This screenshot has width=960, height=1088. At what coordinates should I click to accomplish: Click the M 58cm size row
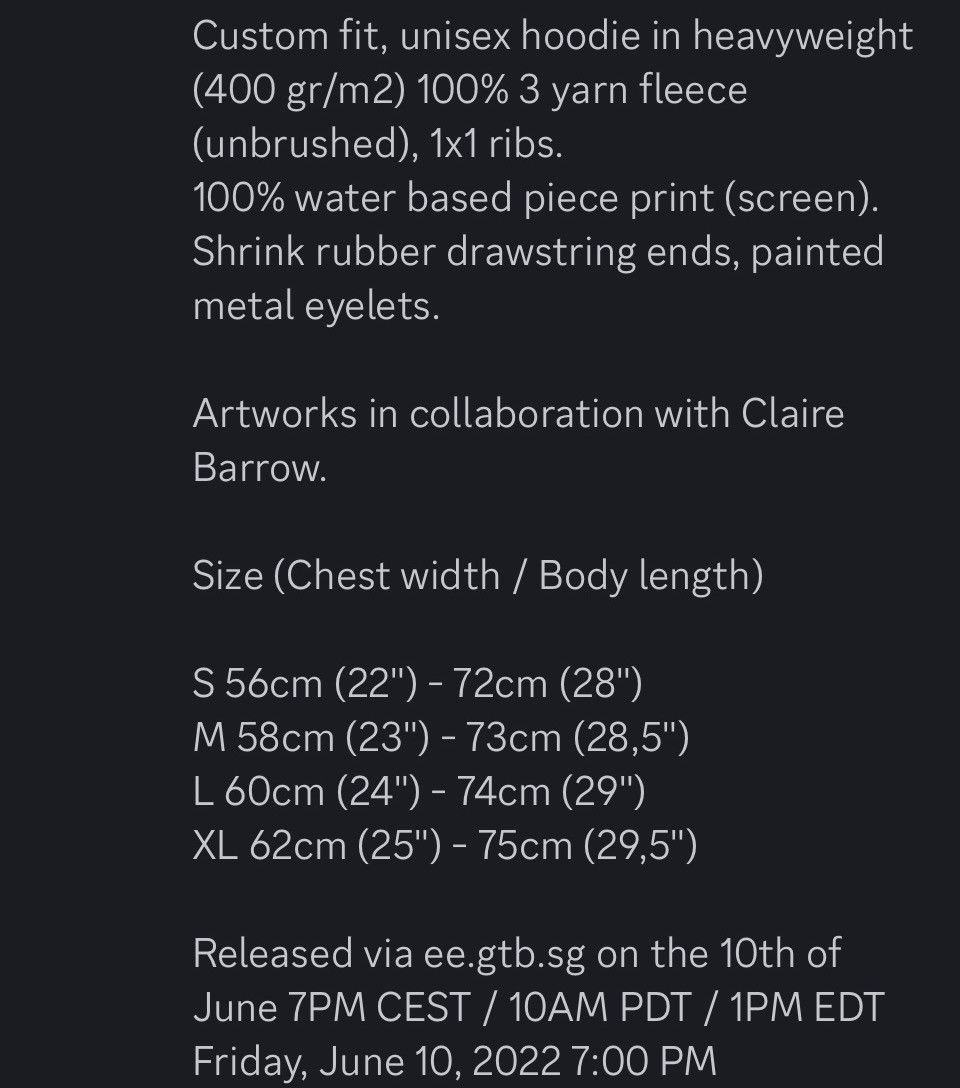coord(441,738)
